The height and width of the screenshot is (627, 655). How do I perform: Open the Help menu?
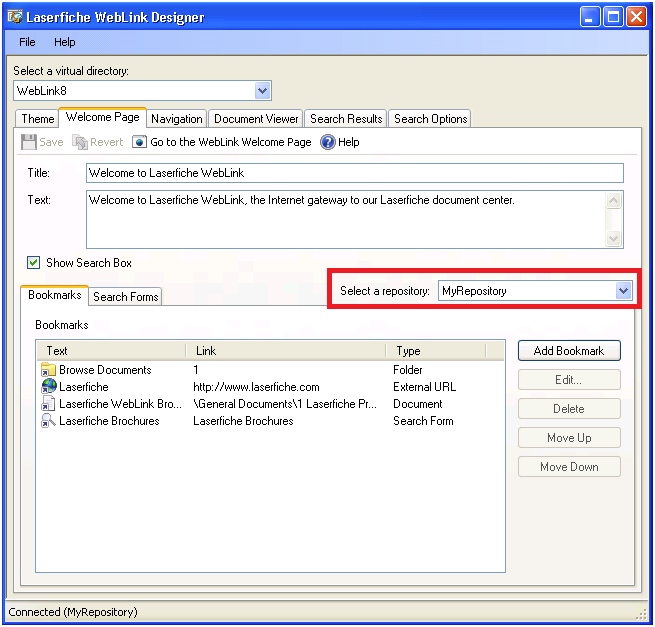click(65, 42)
